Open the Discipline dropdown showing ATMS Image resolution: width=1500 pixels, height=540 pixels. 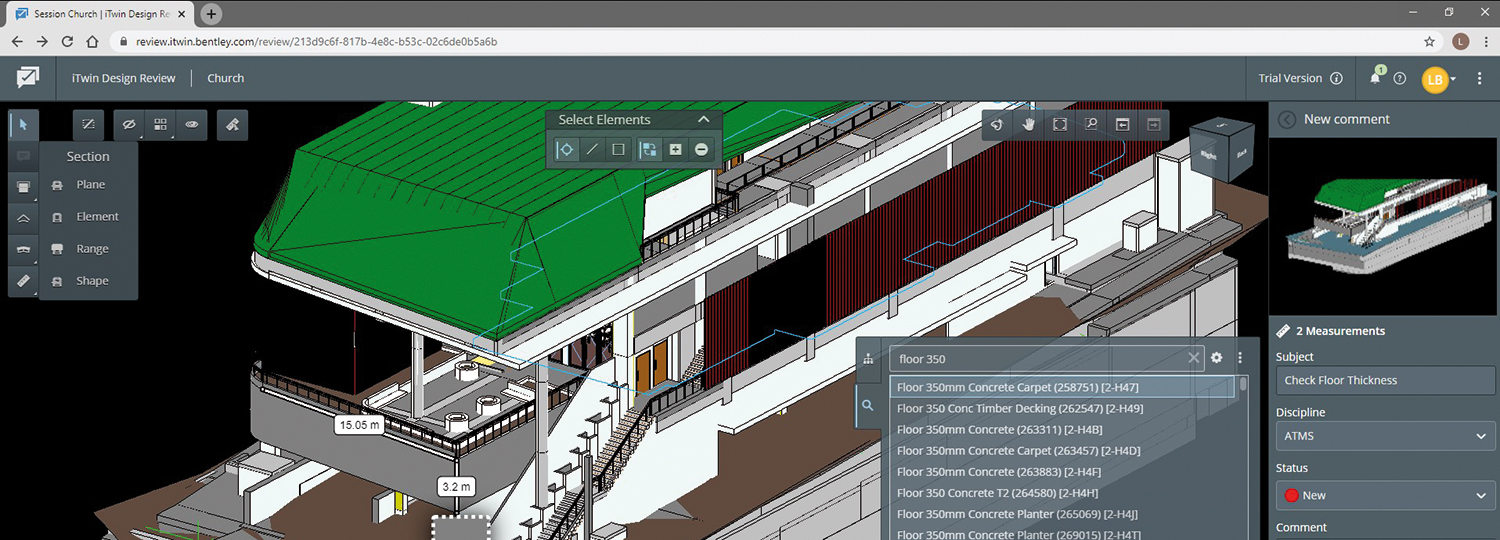coord(1384,436)
